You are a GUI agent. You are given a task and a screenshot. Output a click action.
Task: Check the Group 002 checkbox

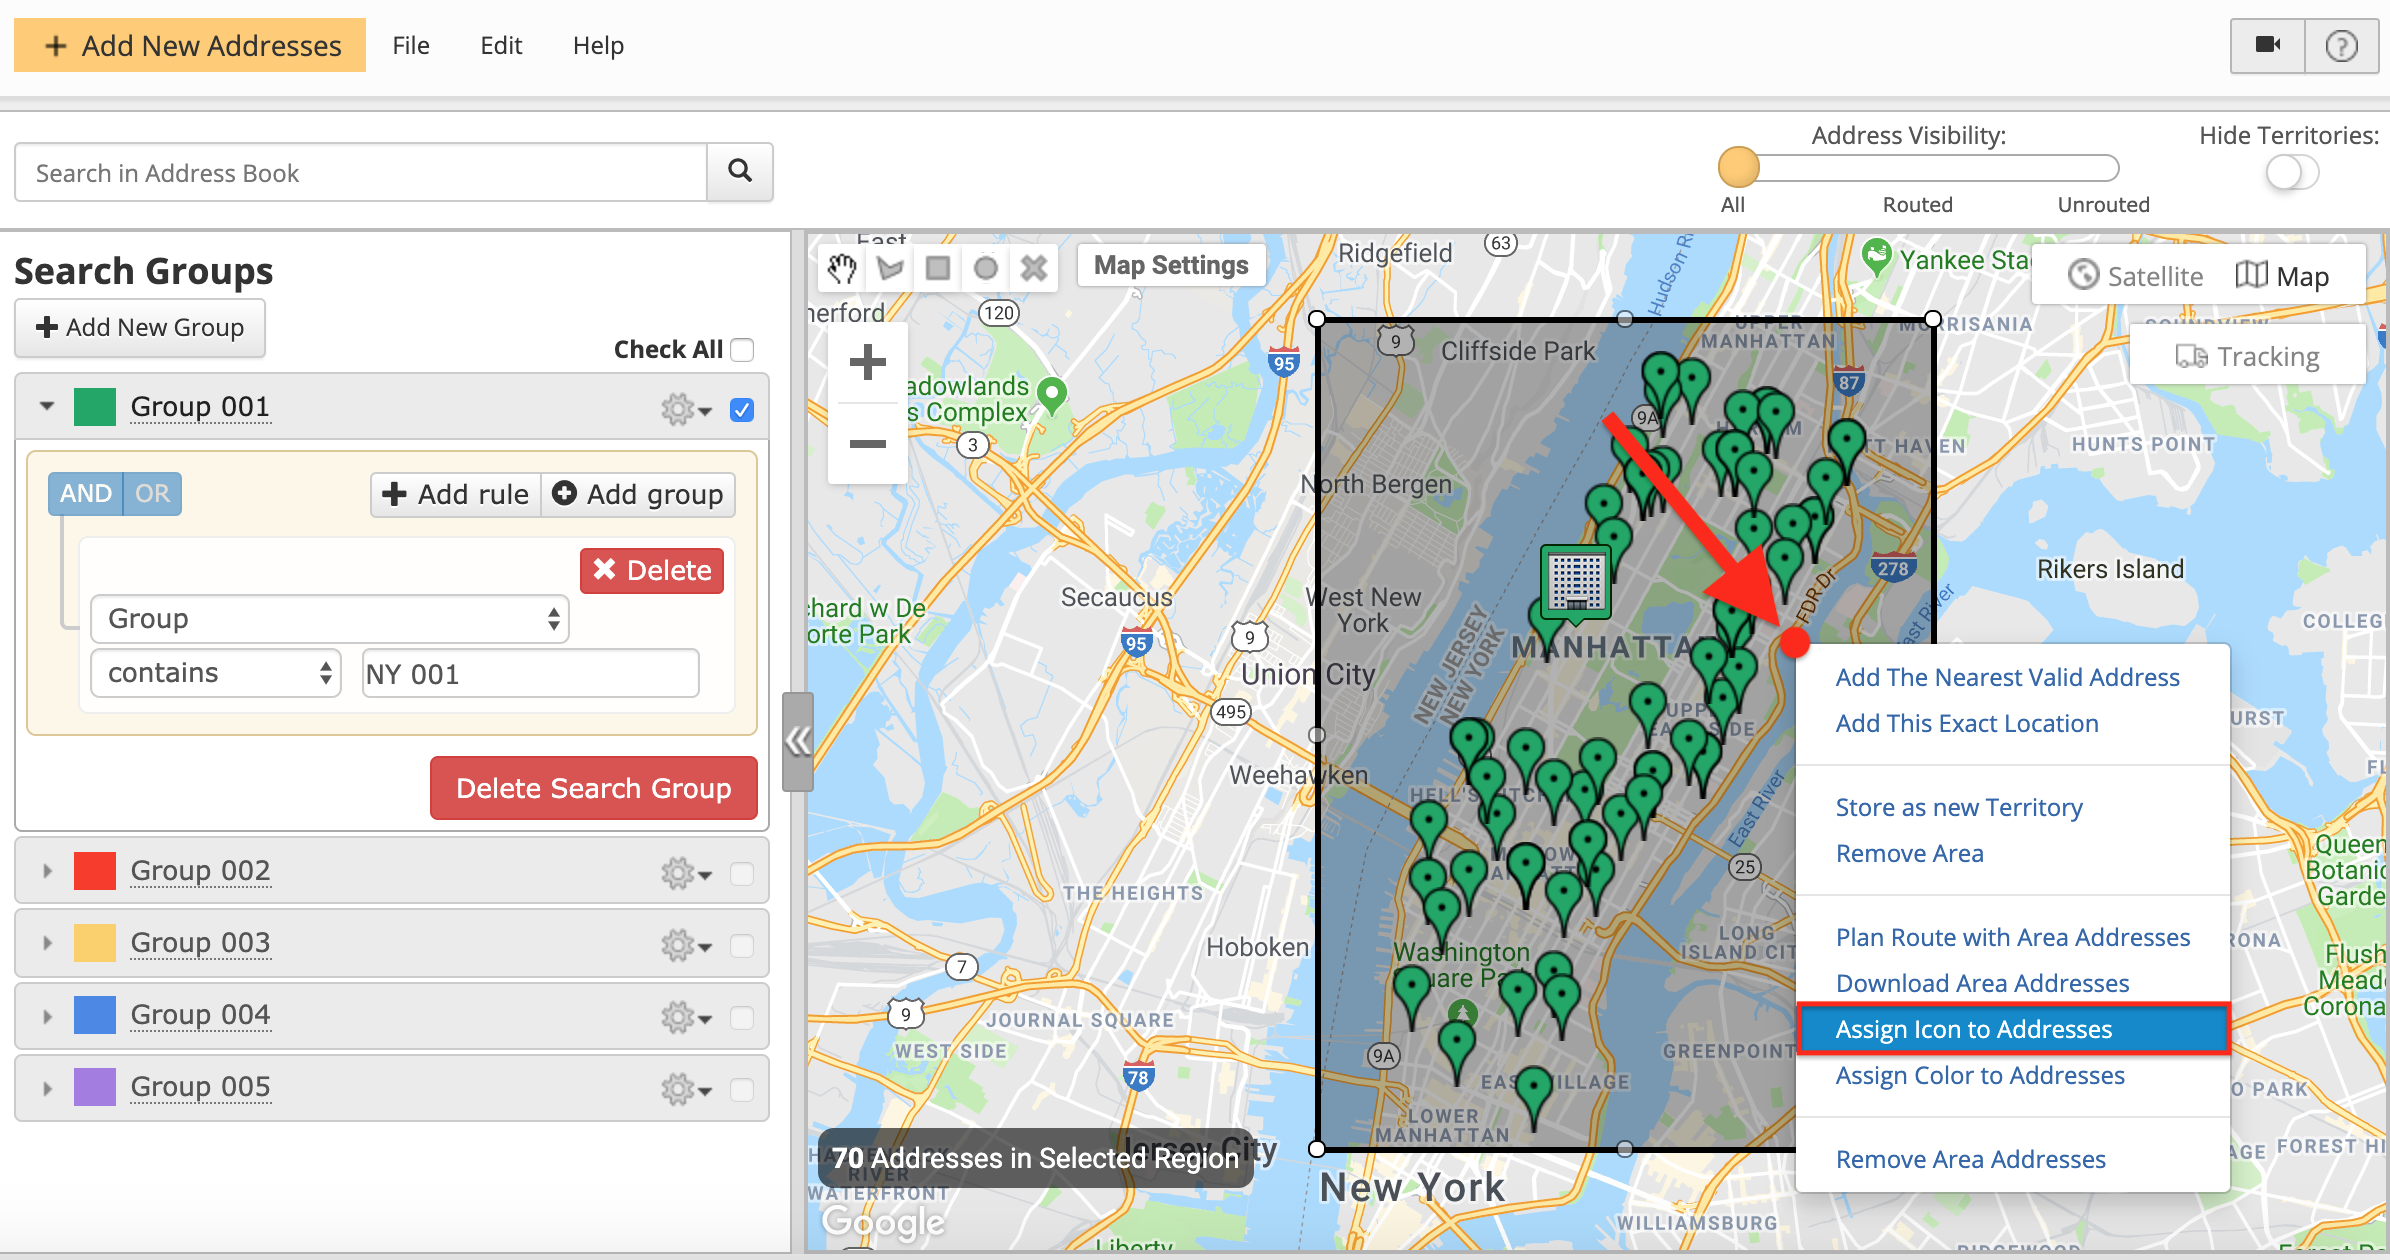742,873
